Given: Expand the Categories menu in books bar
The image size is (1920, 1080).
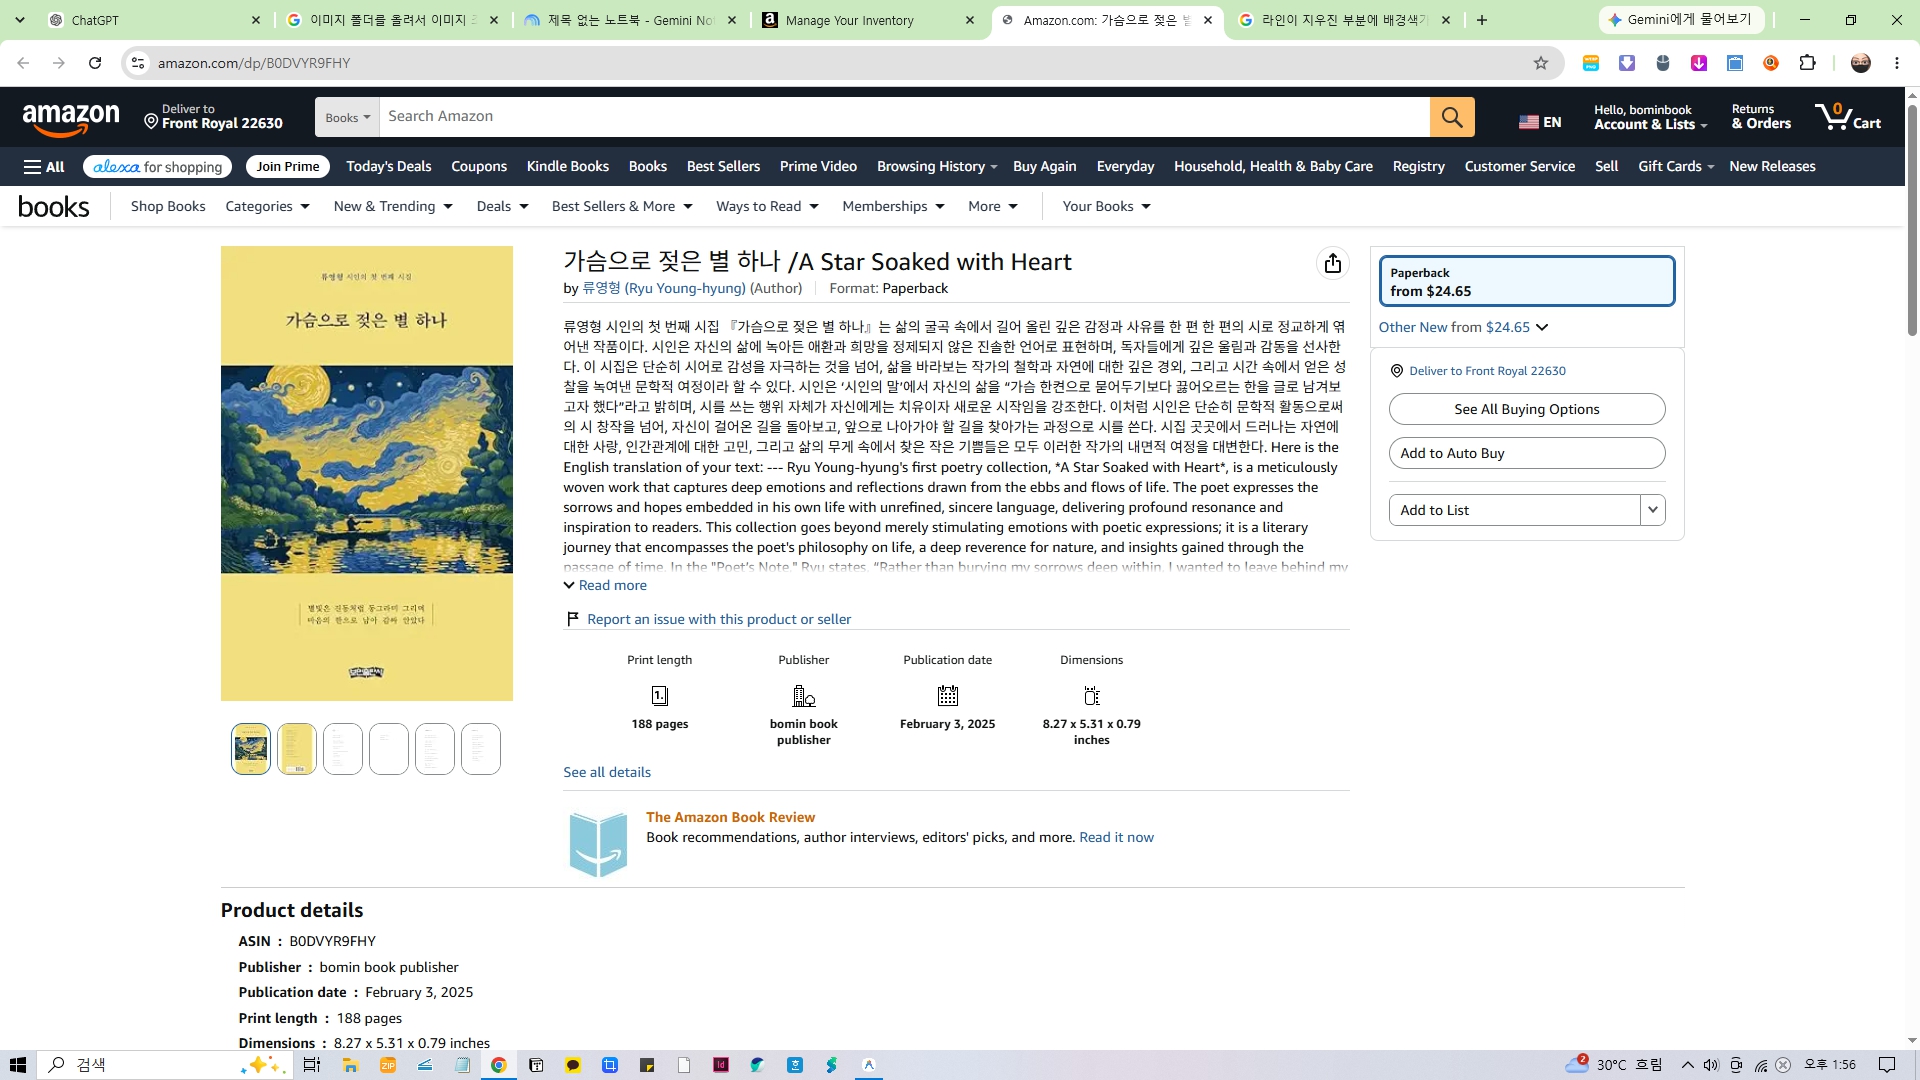Looking at the screenshot, I should (x=268, y=207).
